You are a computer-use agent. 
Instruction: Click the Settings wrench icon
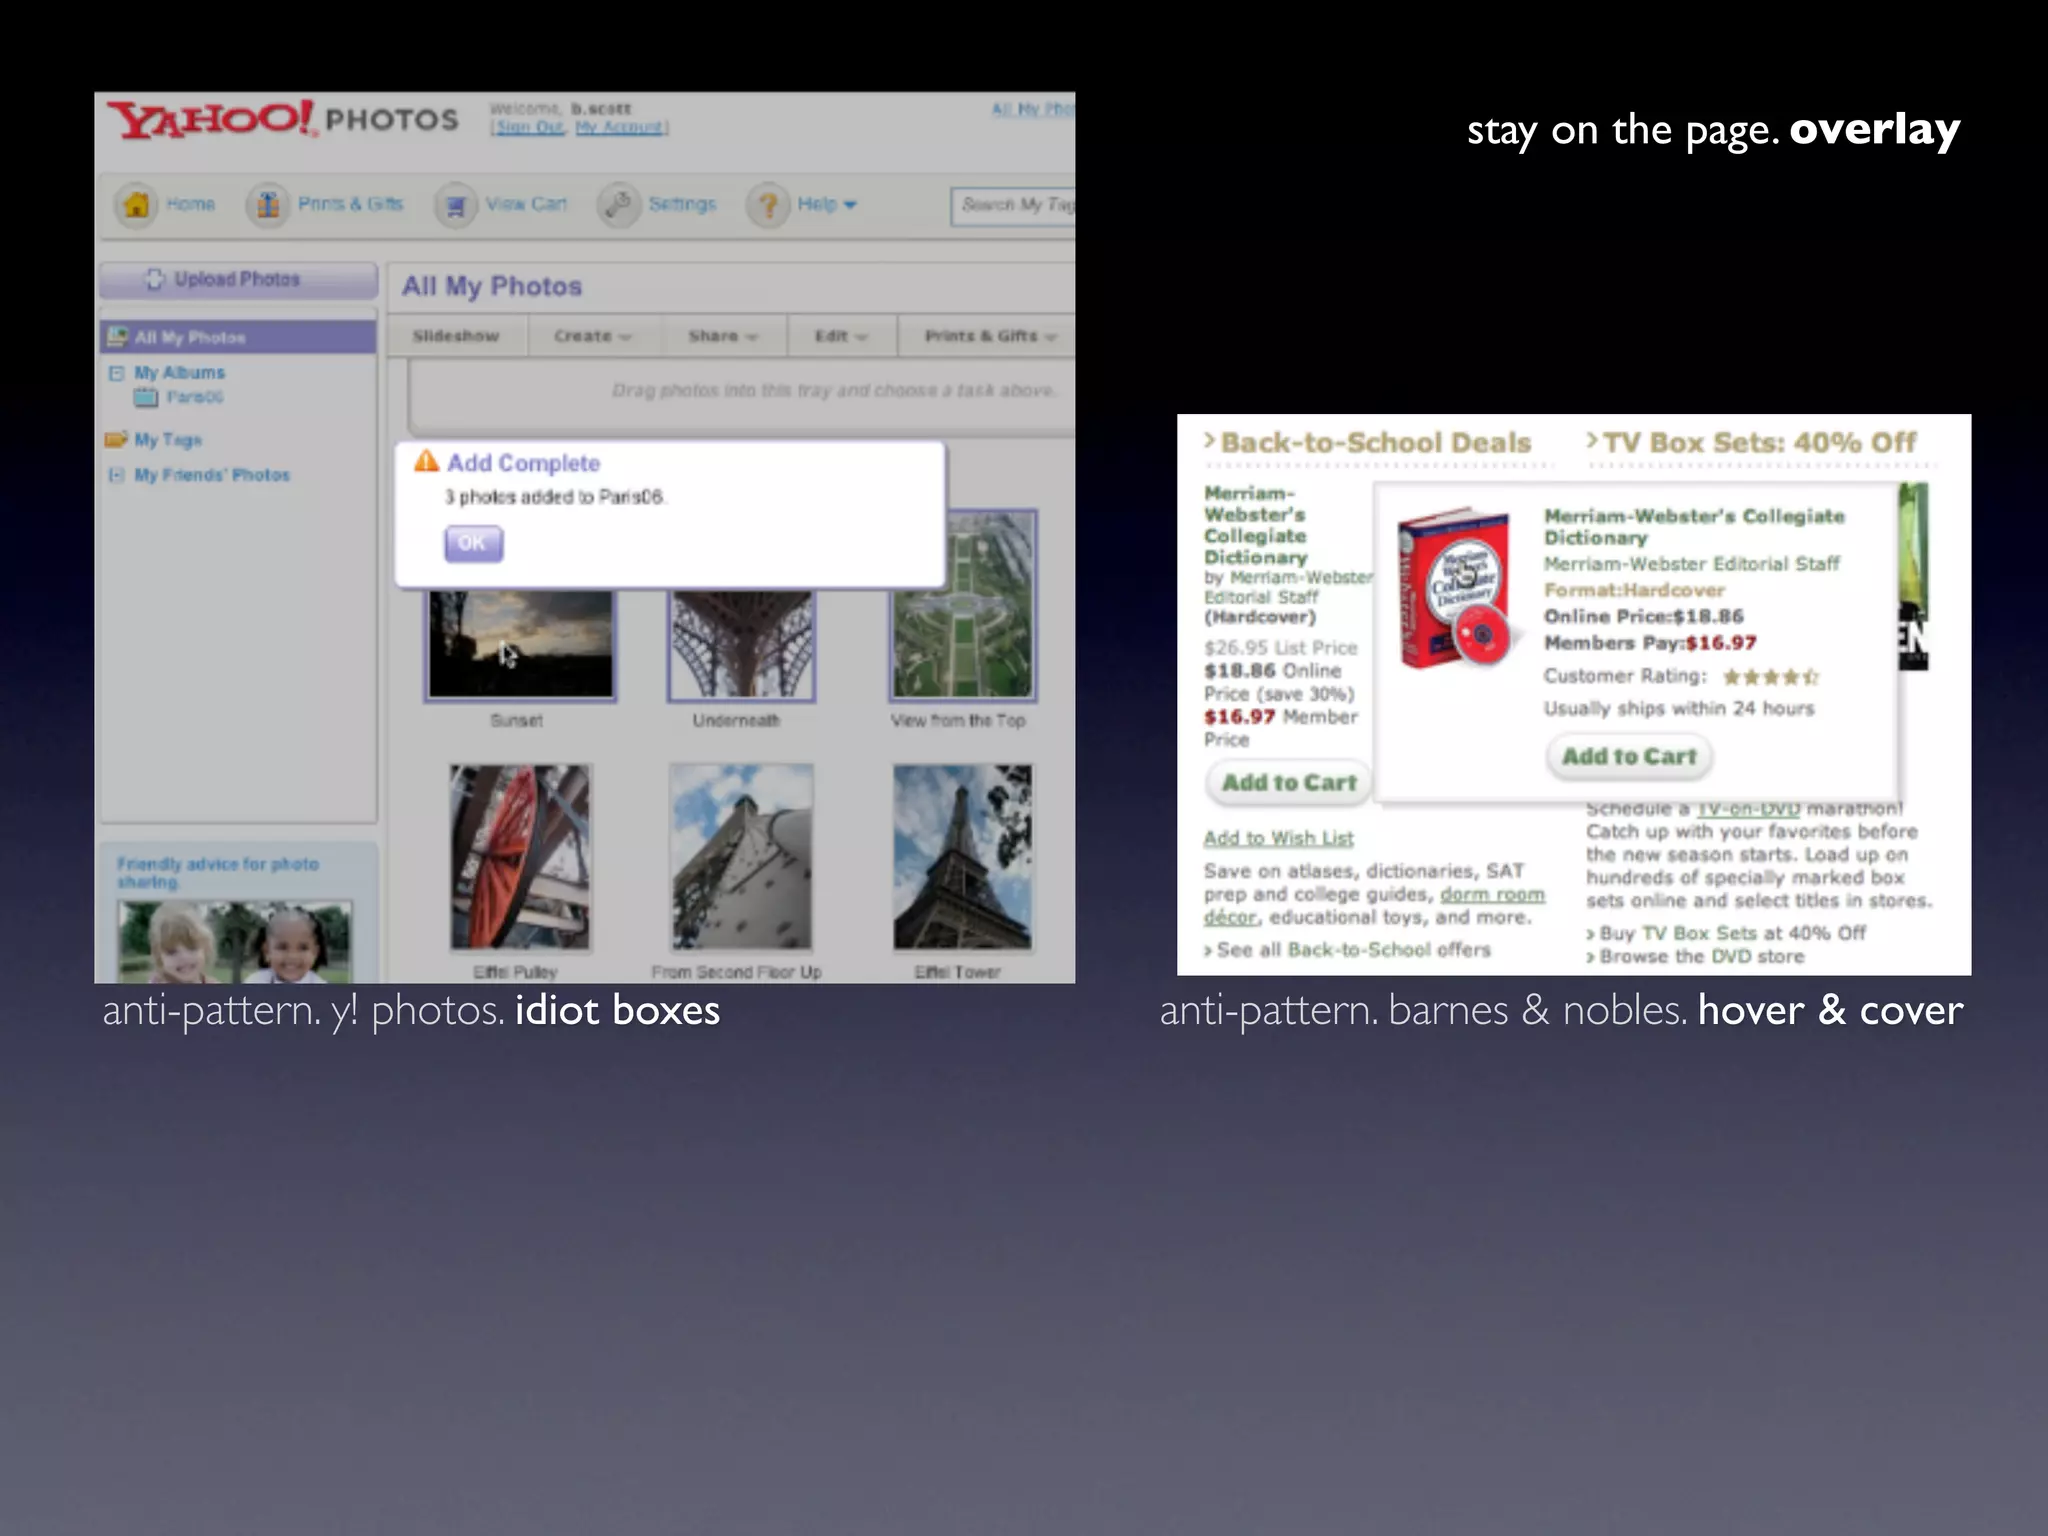pyautogui.click(x=618, y=205)
